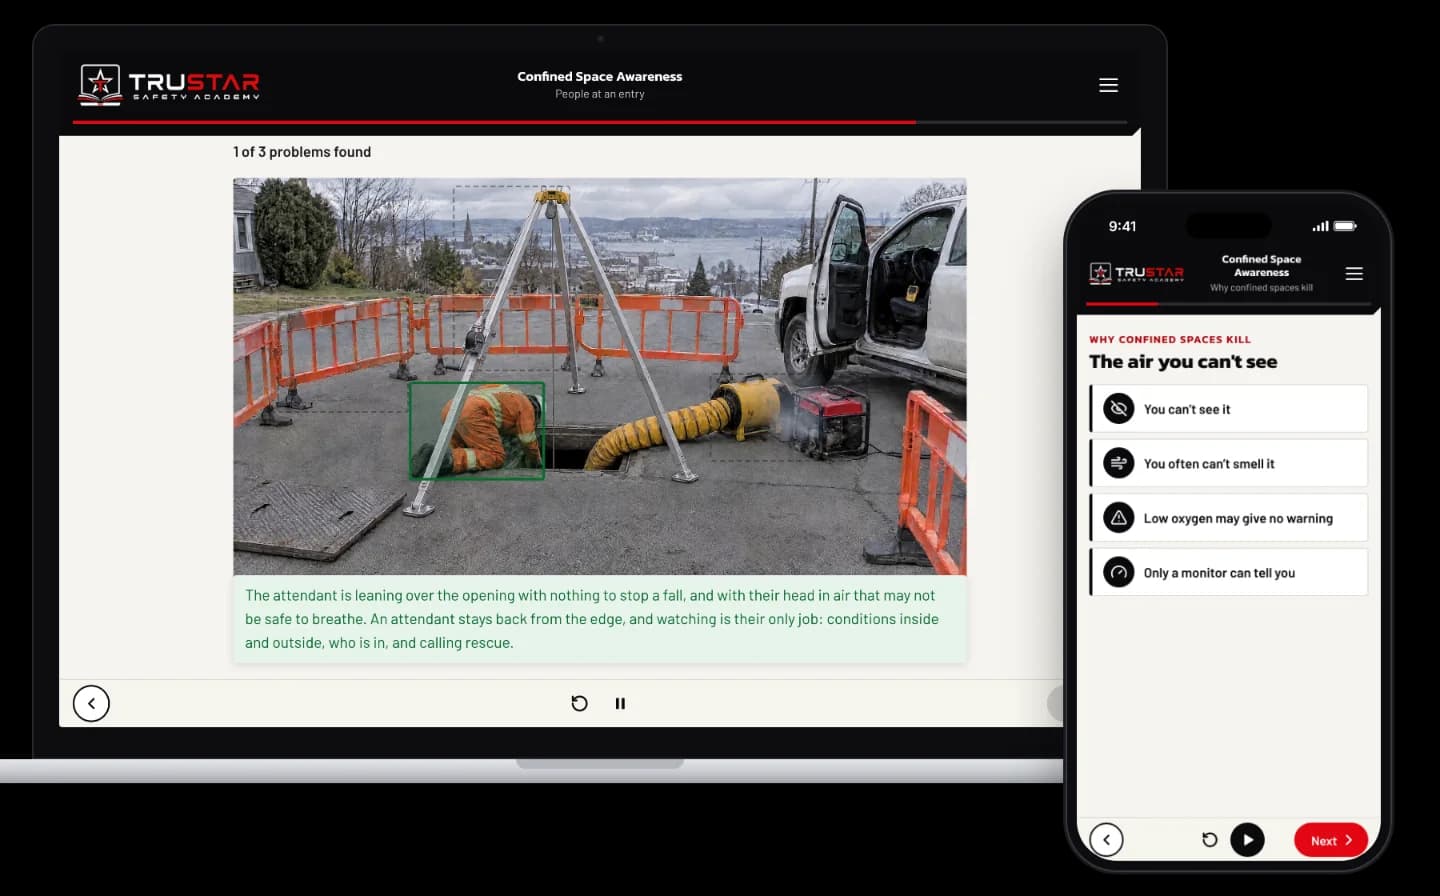Click the laptop's red lesson progress bar
The width and height of the screenshot is (1440, 896).
tap(494, 122)
